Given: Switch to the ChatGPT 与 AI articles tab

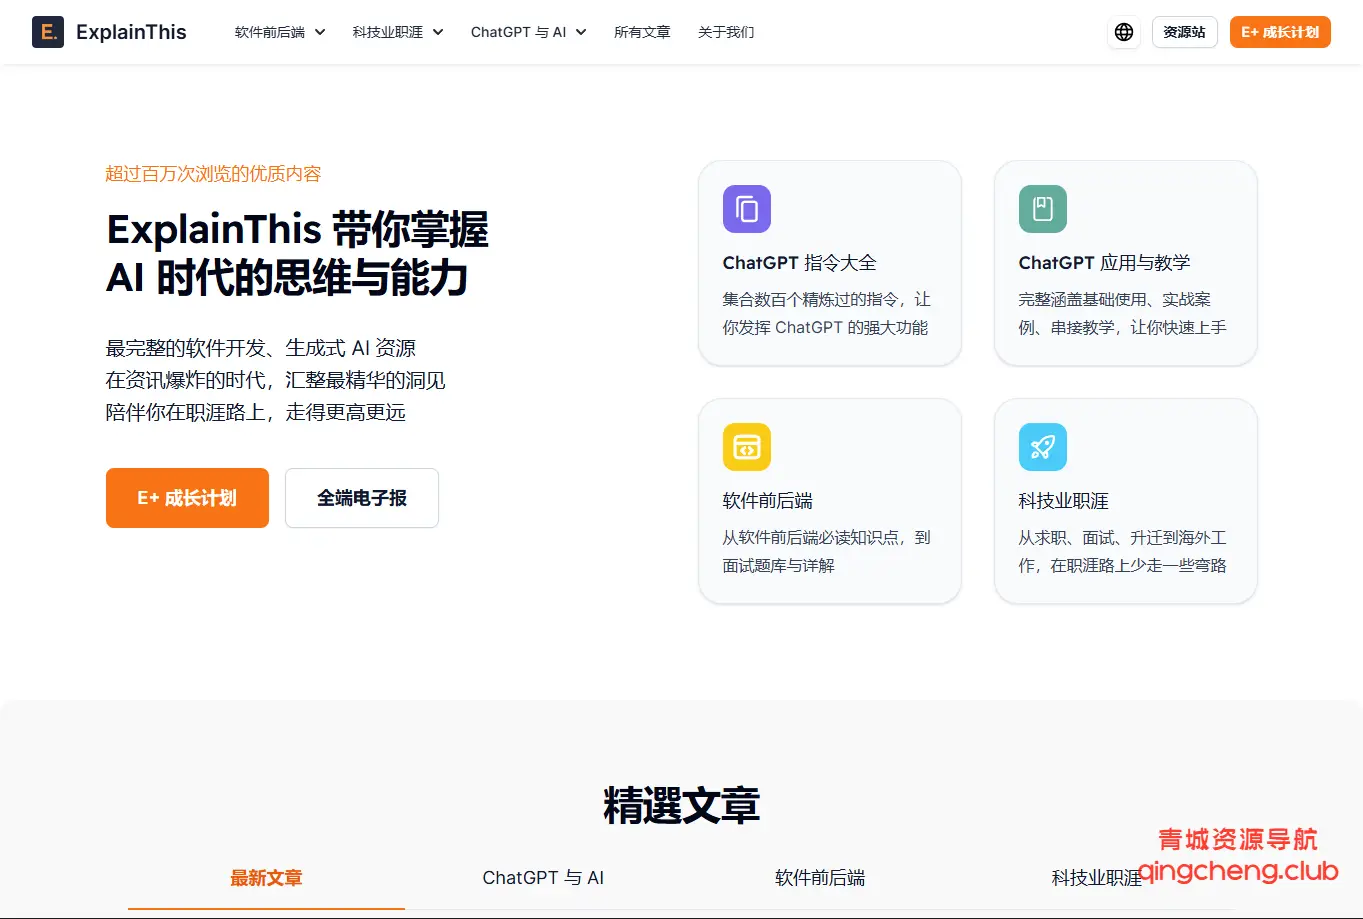Looking at the screenshot, I should pyautogui.click(x=543, y=878).
